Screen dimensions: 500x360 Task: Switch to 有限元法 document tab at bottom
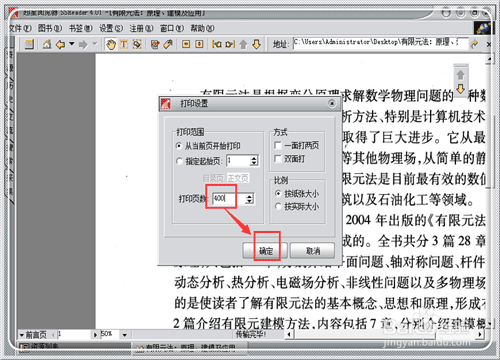190,348
